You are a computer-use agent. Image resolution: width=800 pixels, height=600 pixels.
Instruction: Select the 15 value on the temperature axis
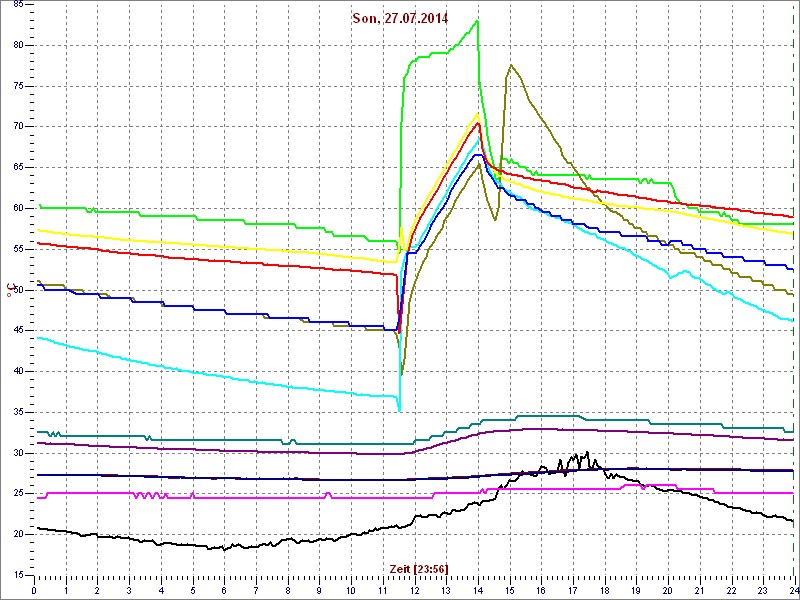[18, 575]
